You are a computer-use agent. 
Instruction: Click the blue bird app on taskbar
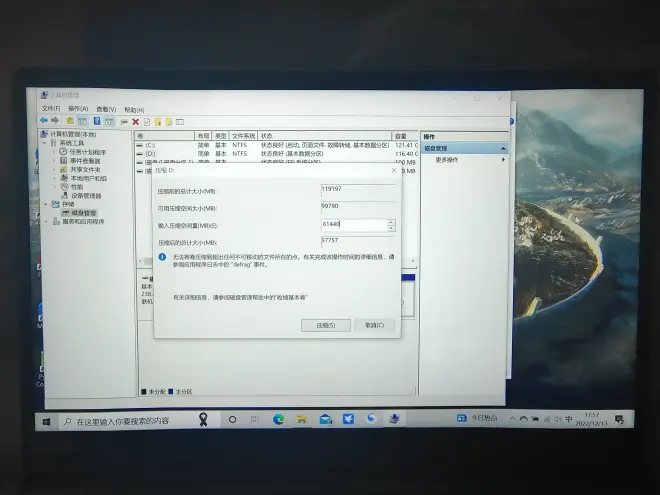coord(349,419)
